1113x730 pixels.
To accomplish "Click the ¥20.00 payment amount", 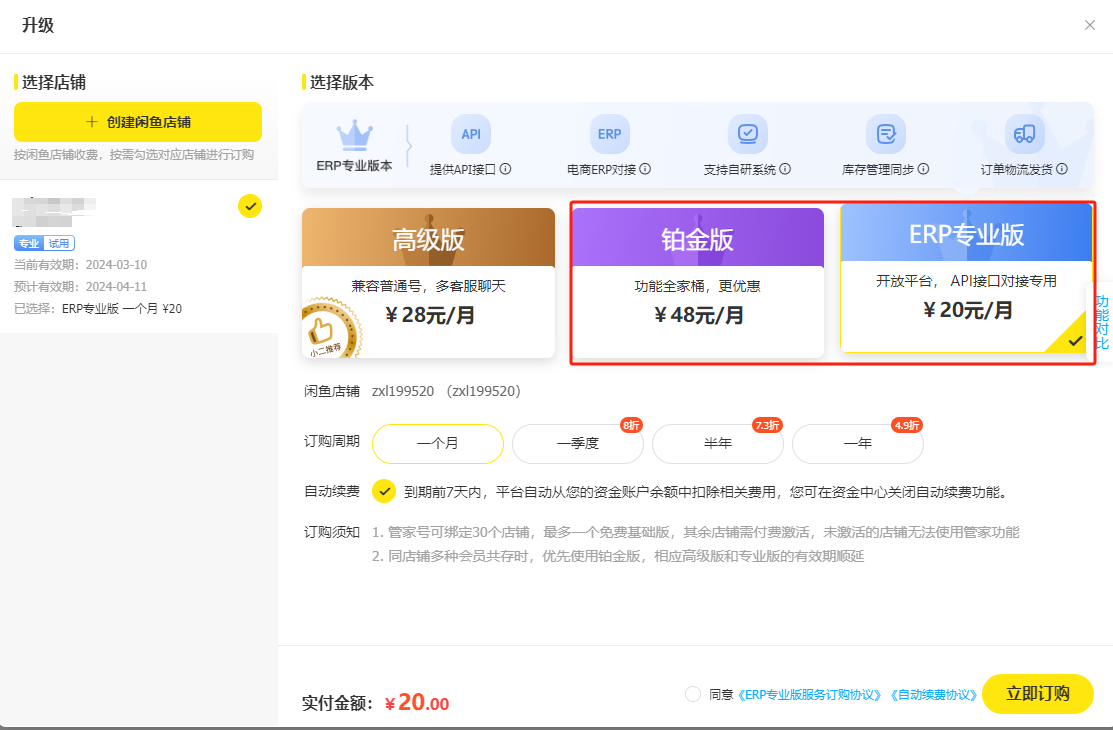I will point(417,702).
